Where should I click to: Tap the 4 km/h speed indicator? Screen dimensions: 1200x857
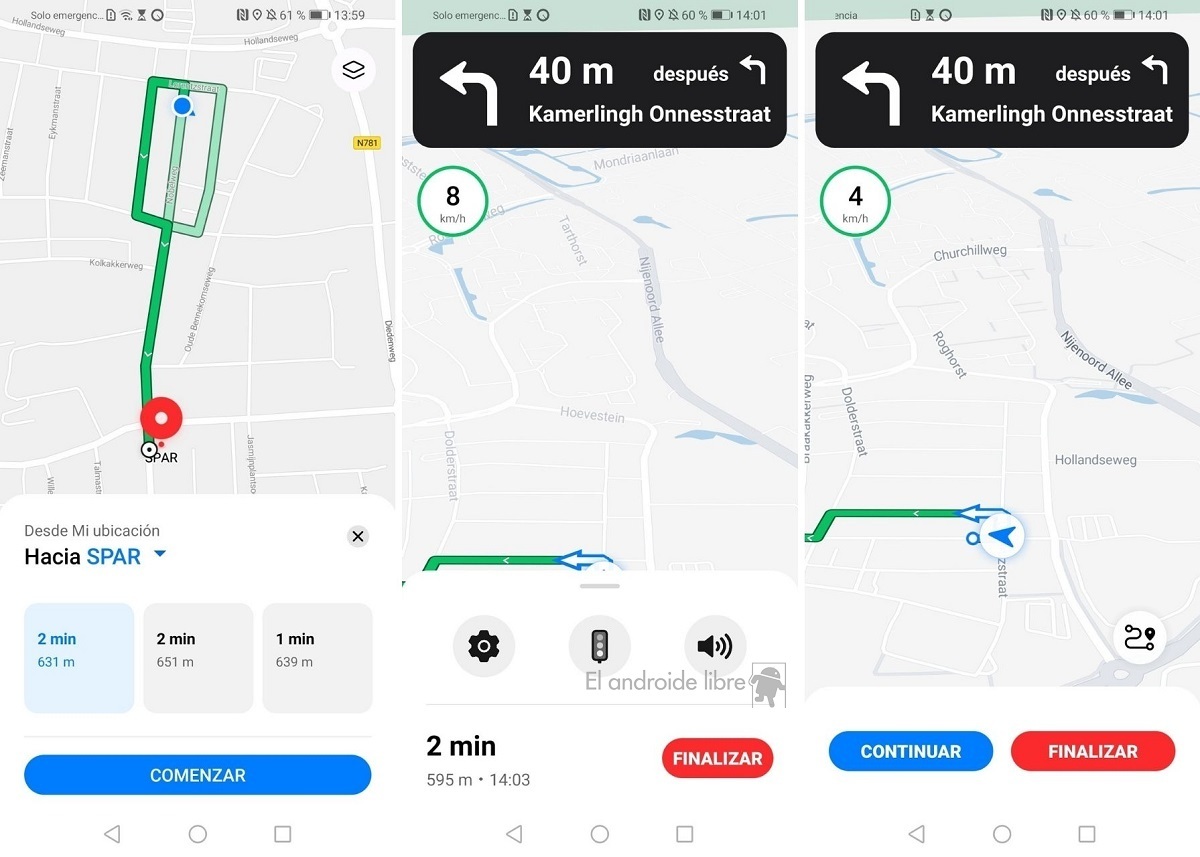click(855, 201)
